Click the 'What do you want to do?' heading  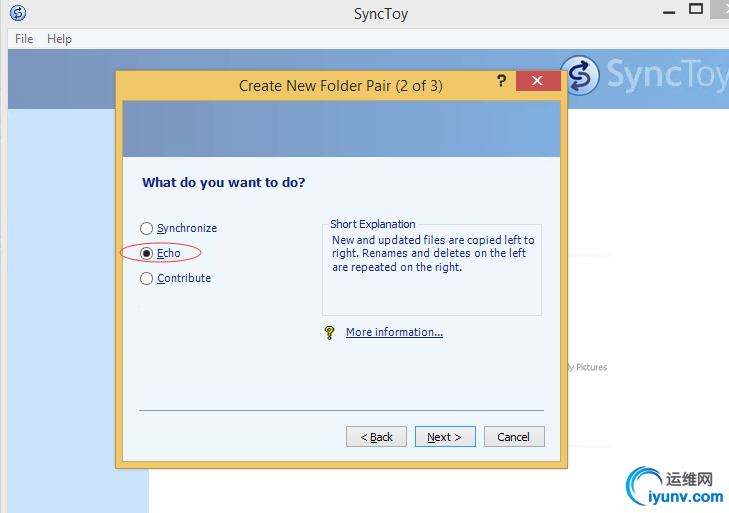224,182
